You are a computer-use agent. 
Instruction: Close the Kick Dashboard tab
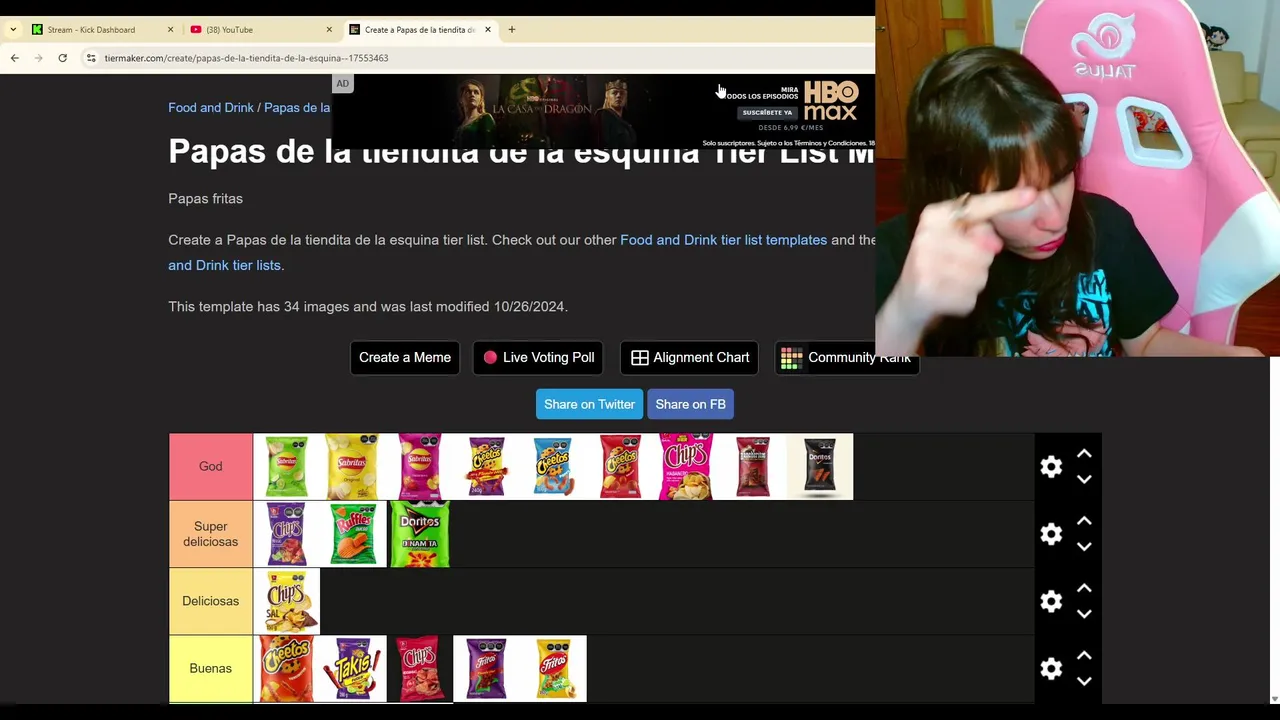click(x=170, y=30)
